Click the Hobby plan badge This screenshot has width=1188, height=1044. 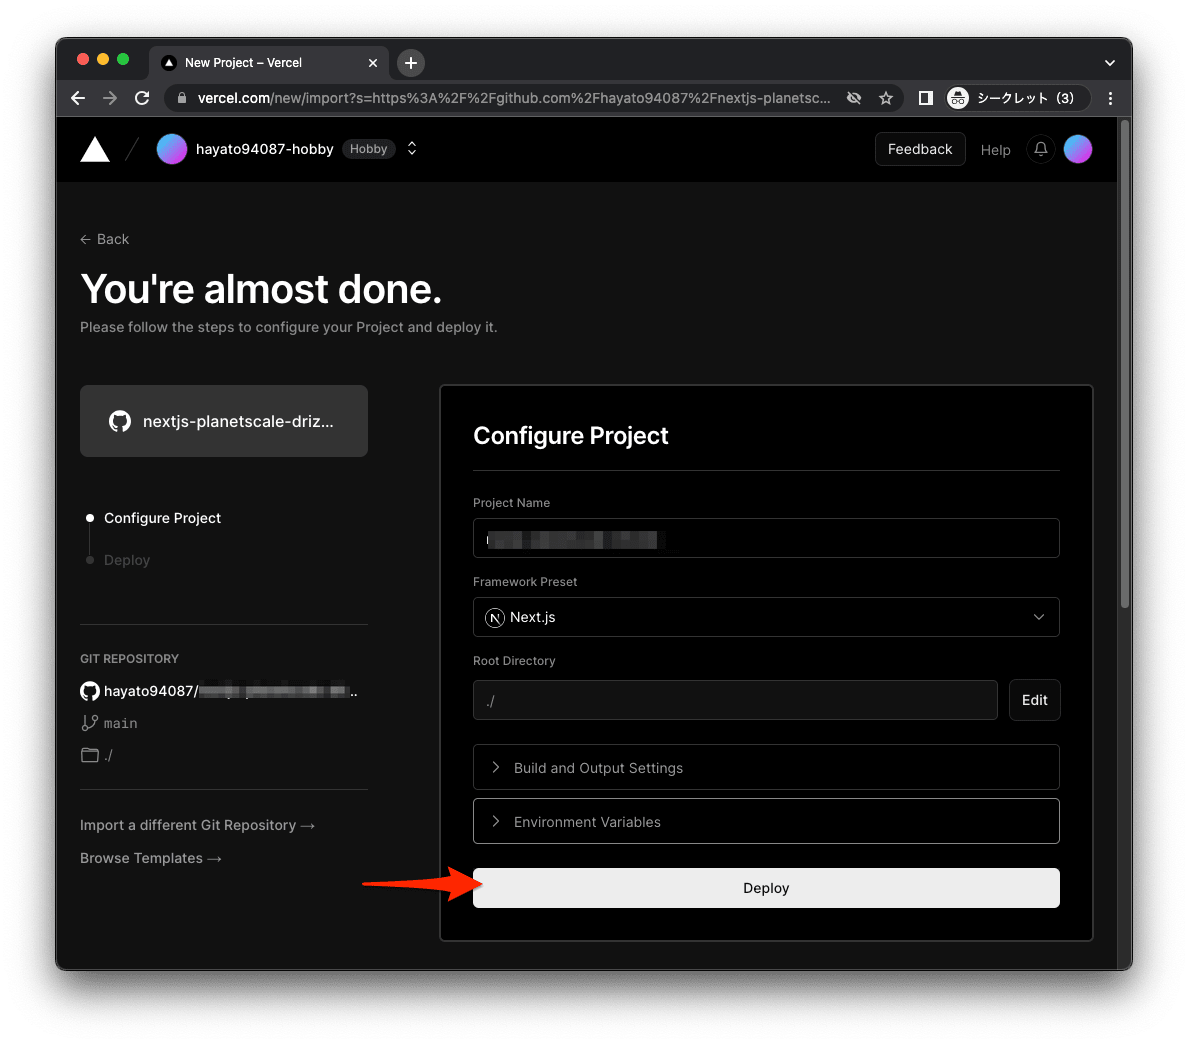point(368,148)
